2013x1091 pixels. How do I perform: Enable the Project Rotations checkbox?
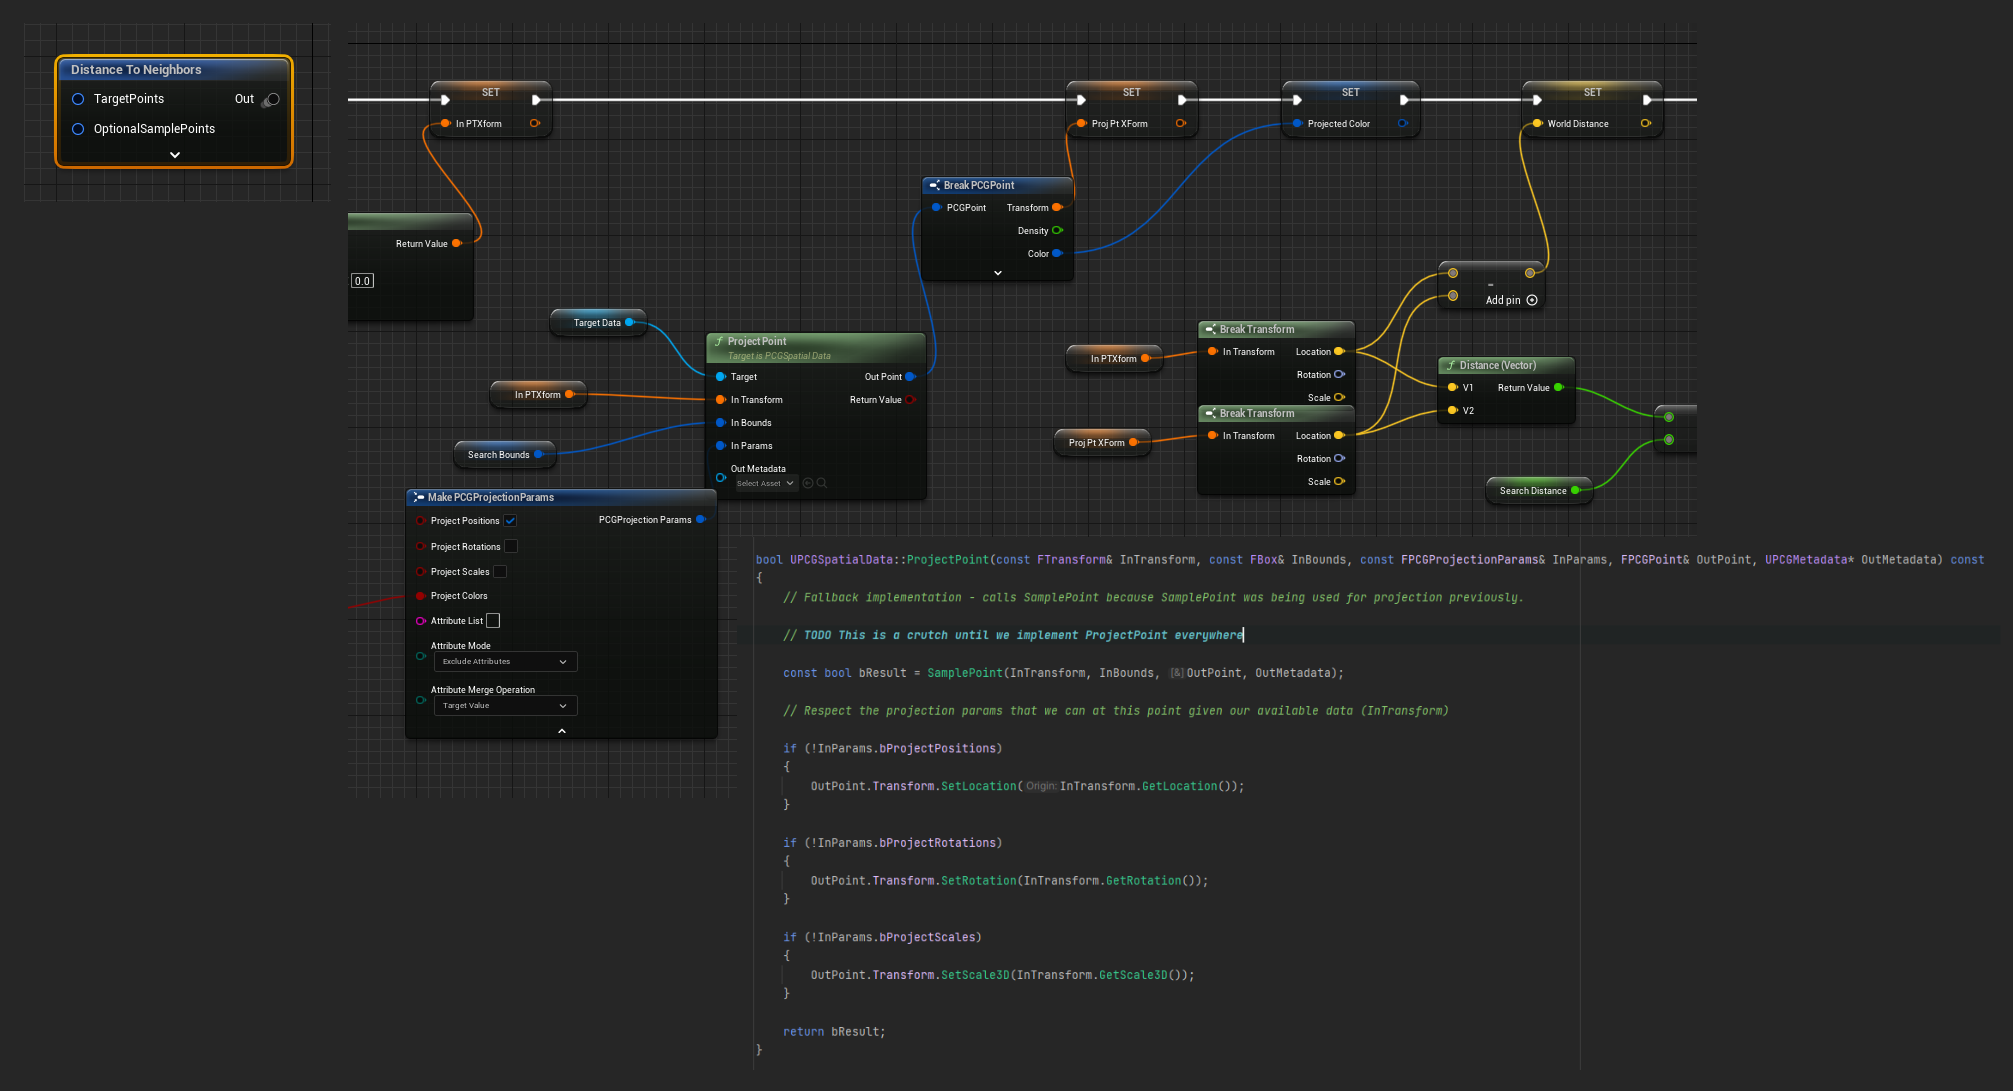coord(511,546)
